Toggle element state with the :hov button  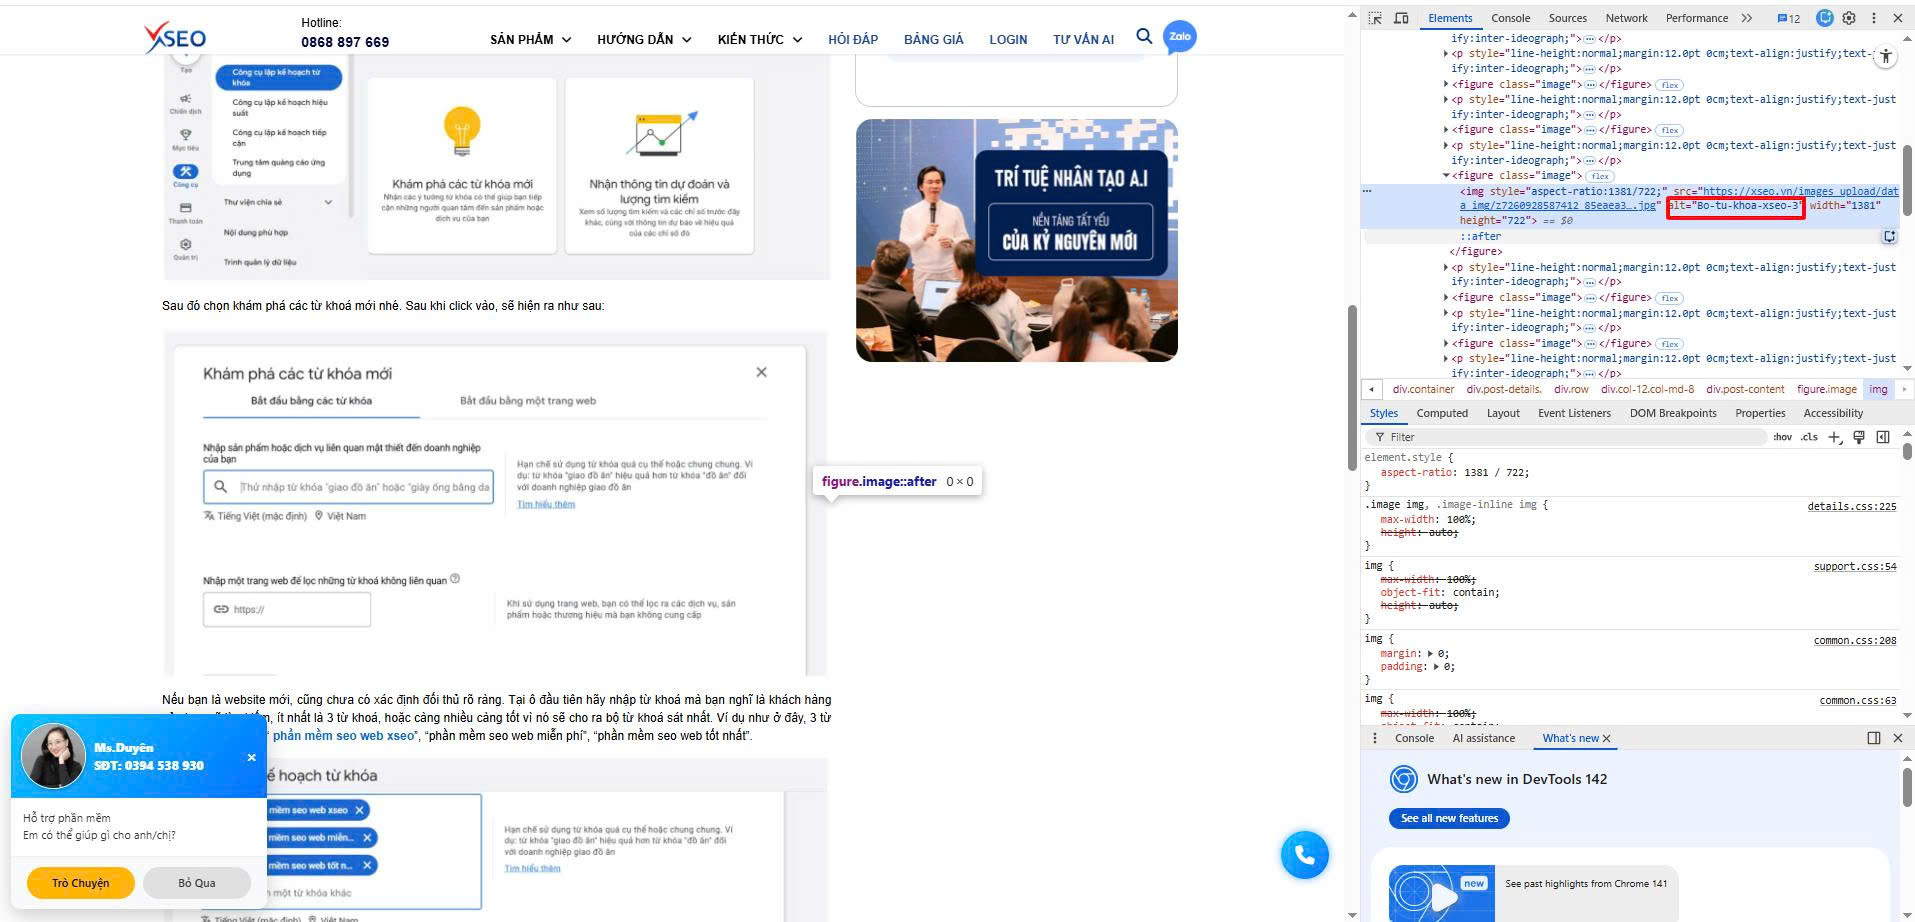click(x=1782, y=437)
